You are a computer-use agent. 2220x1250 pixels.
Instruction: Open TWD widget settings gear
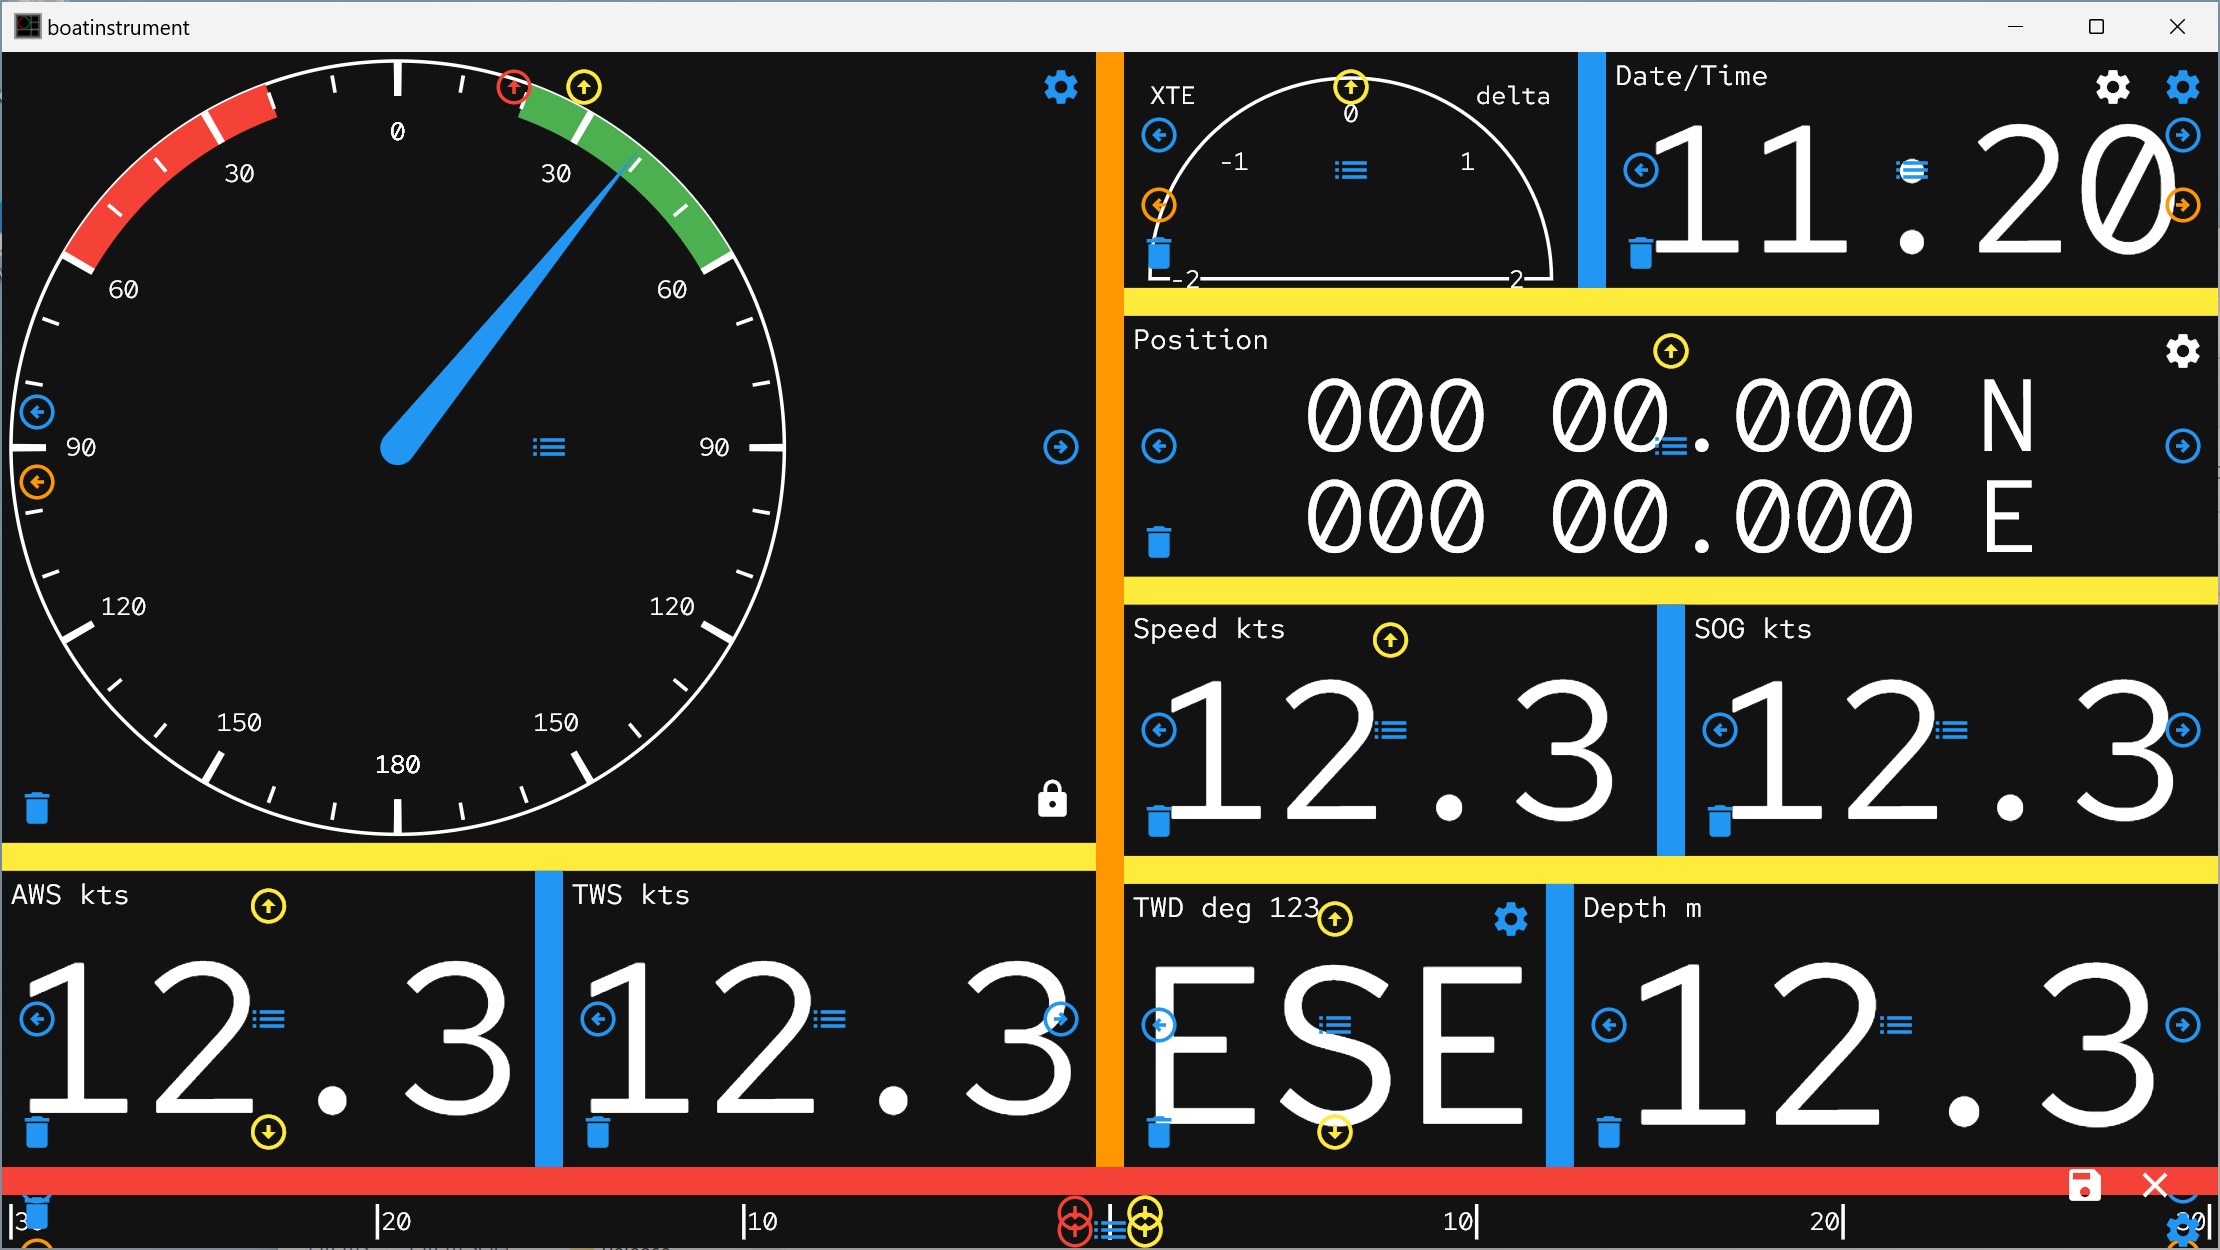pyautogui.click(x=1510, y=918)
